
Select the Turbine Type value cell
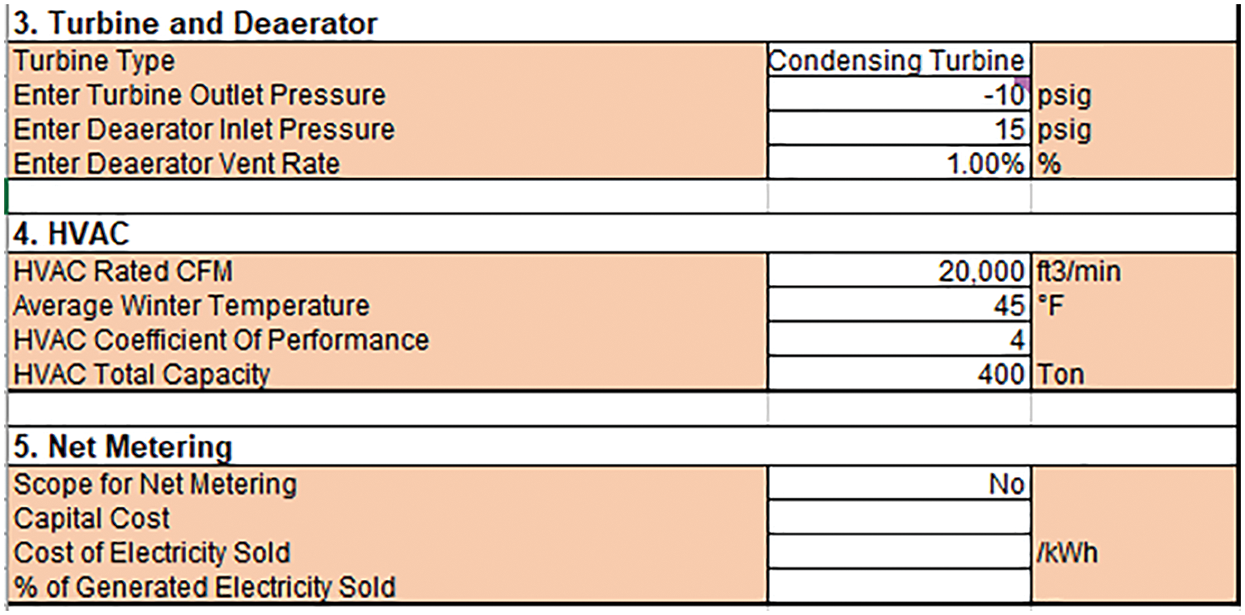(898, 61)
